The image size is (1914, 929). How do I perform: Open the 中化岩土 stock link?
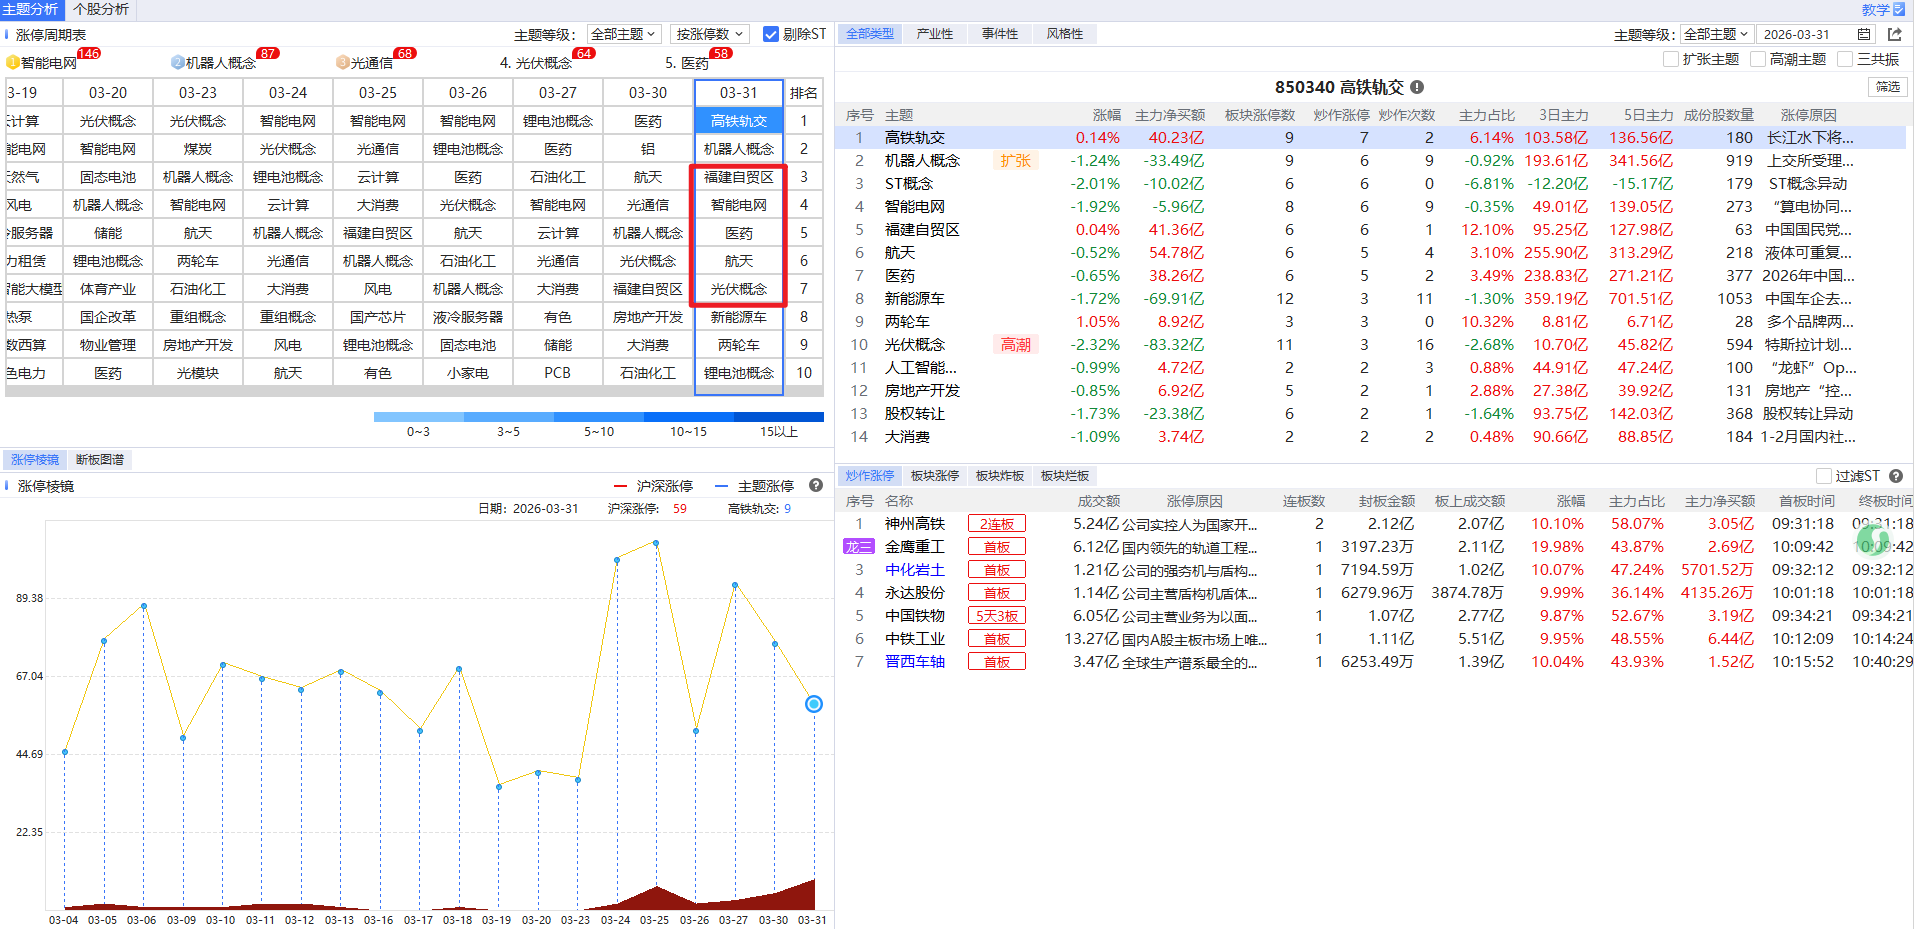coord(914,570)
